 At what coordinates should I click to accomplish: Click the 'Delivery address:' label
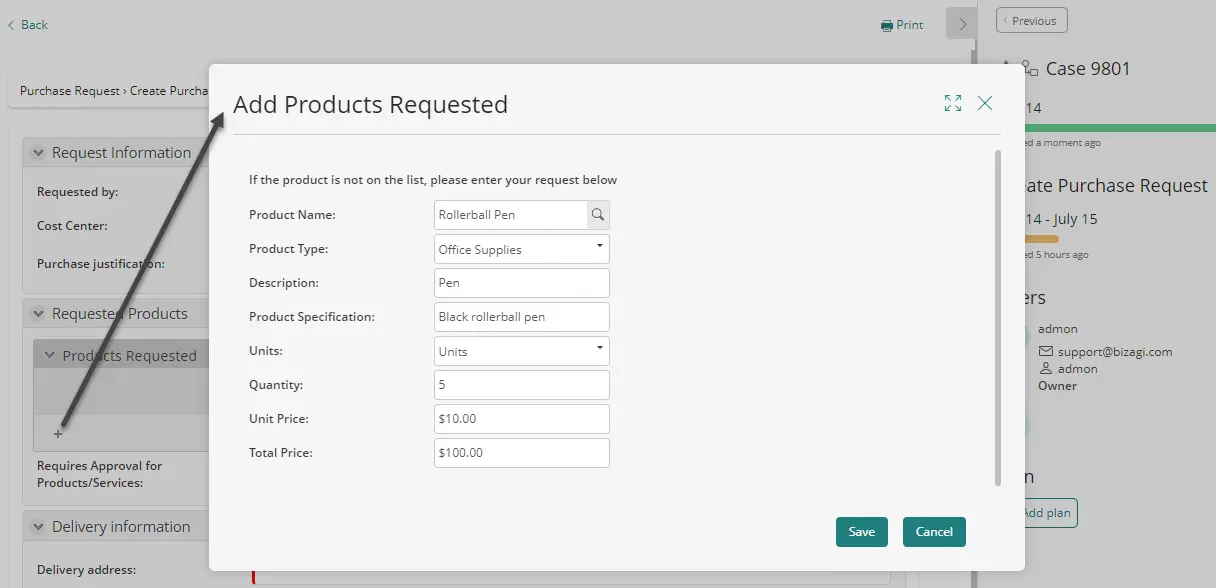88,570
